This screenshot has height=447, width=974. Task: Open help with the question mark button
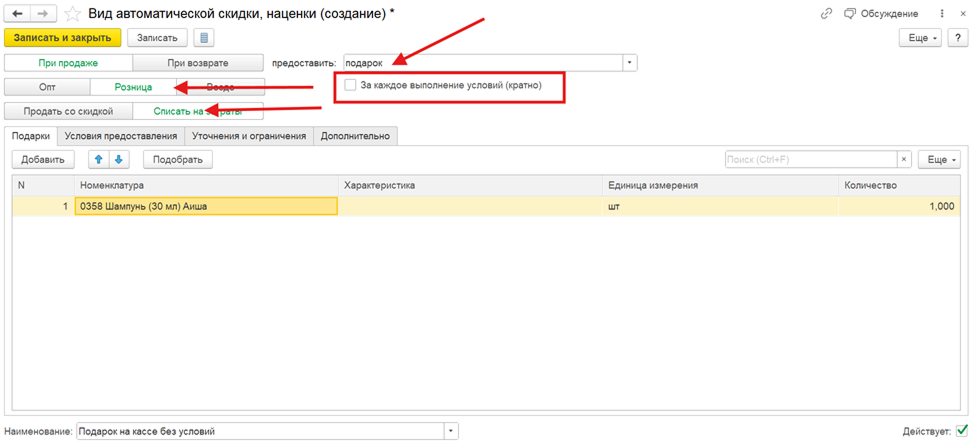pos(958,38)
